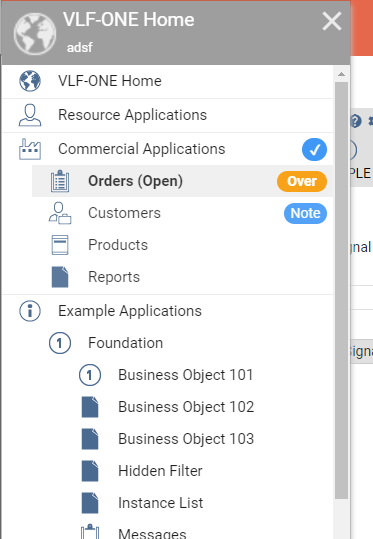The width and height of the screenshot is (373, 539).
Task: Open the Products item
Action: point(183,245)
